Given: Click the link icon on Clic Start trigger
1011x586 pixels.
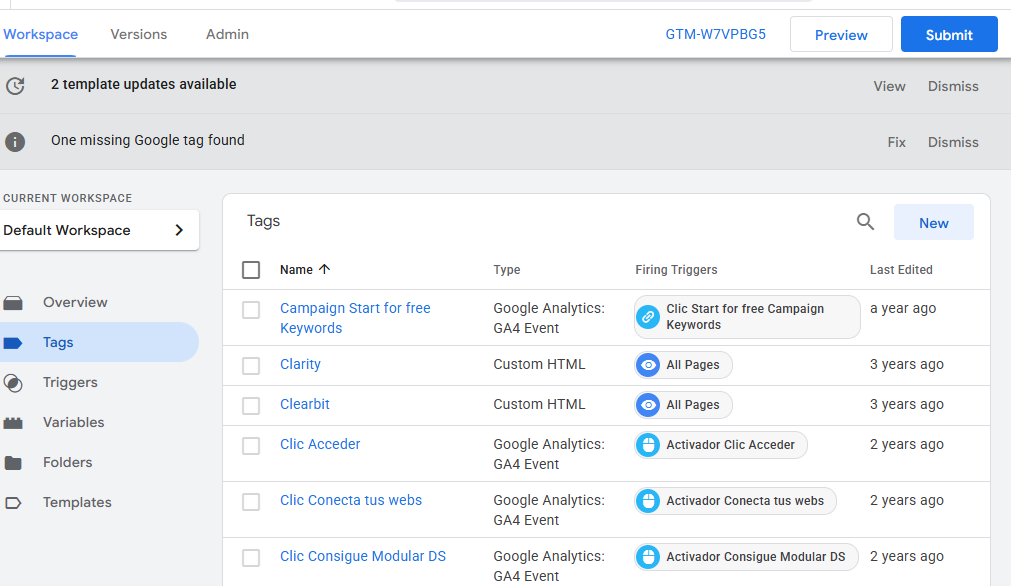Looking at the screenshot, I should (x=649, y=317).
